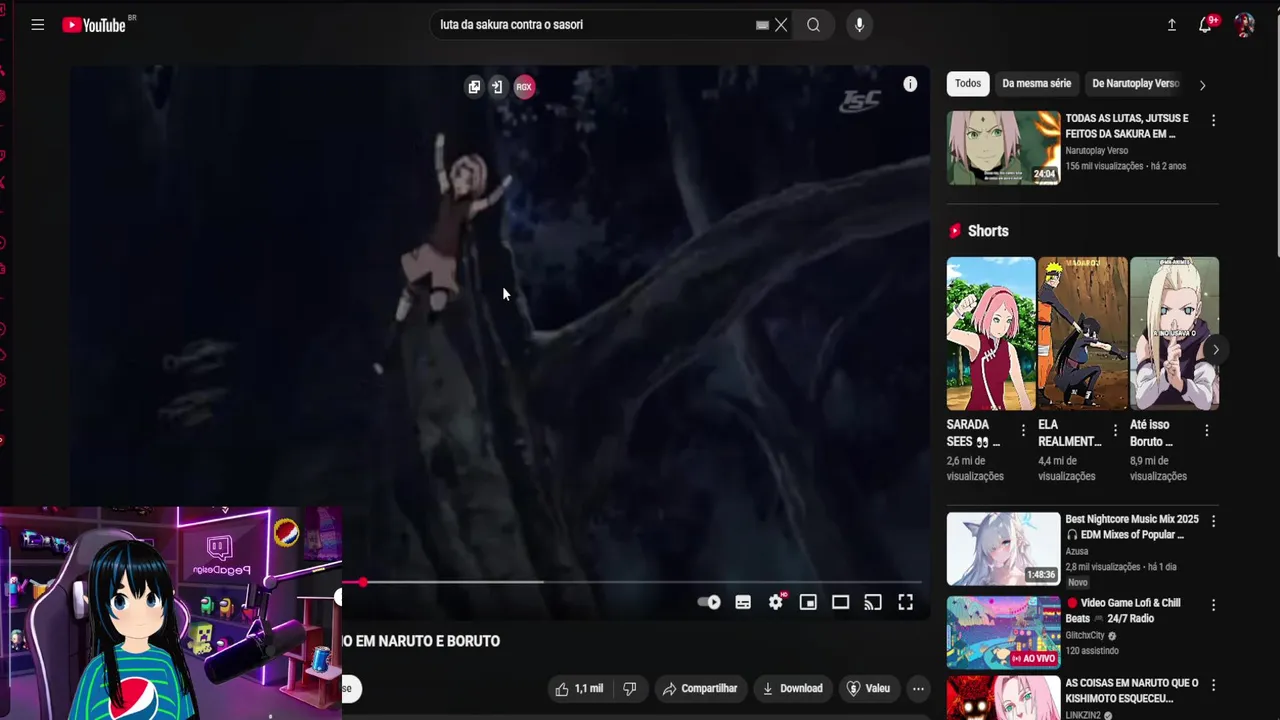Open account avatar menu
The image size is (1280, 720).
pyautogui.click(x=1244, y=25)
